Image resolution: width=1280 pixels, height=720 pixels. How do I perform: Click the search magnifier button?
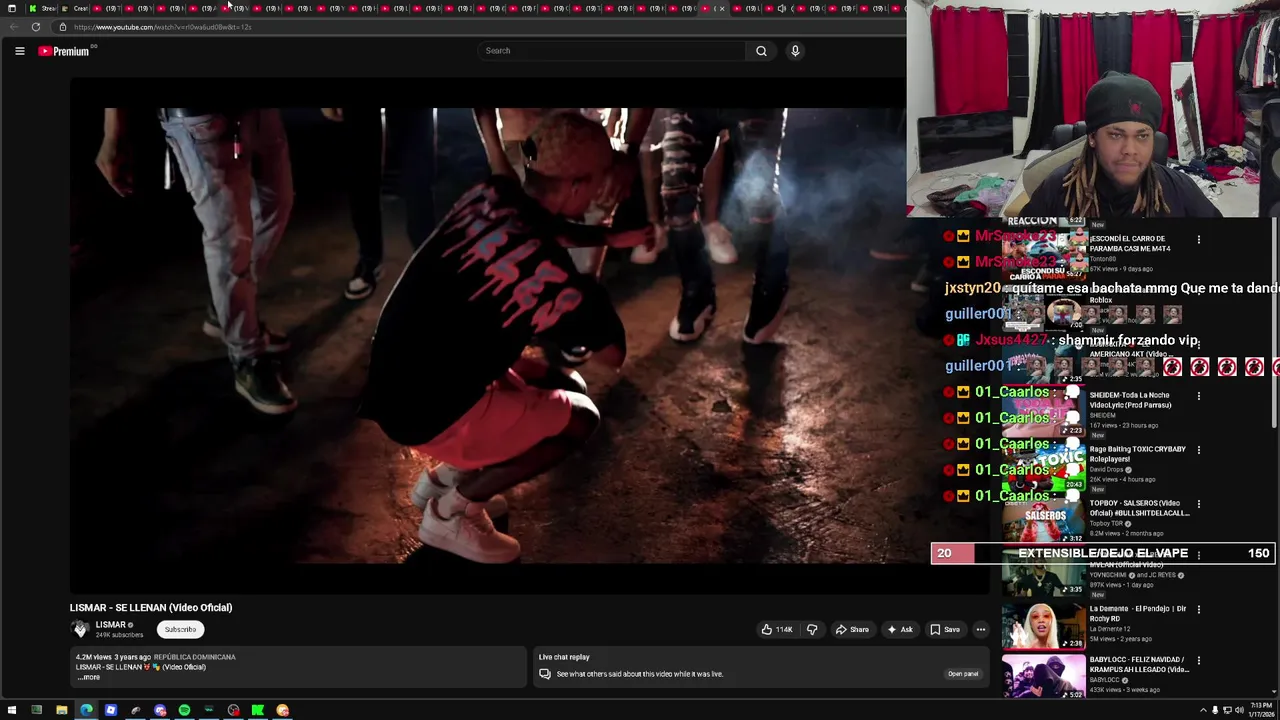761,51
